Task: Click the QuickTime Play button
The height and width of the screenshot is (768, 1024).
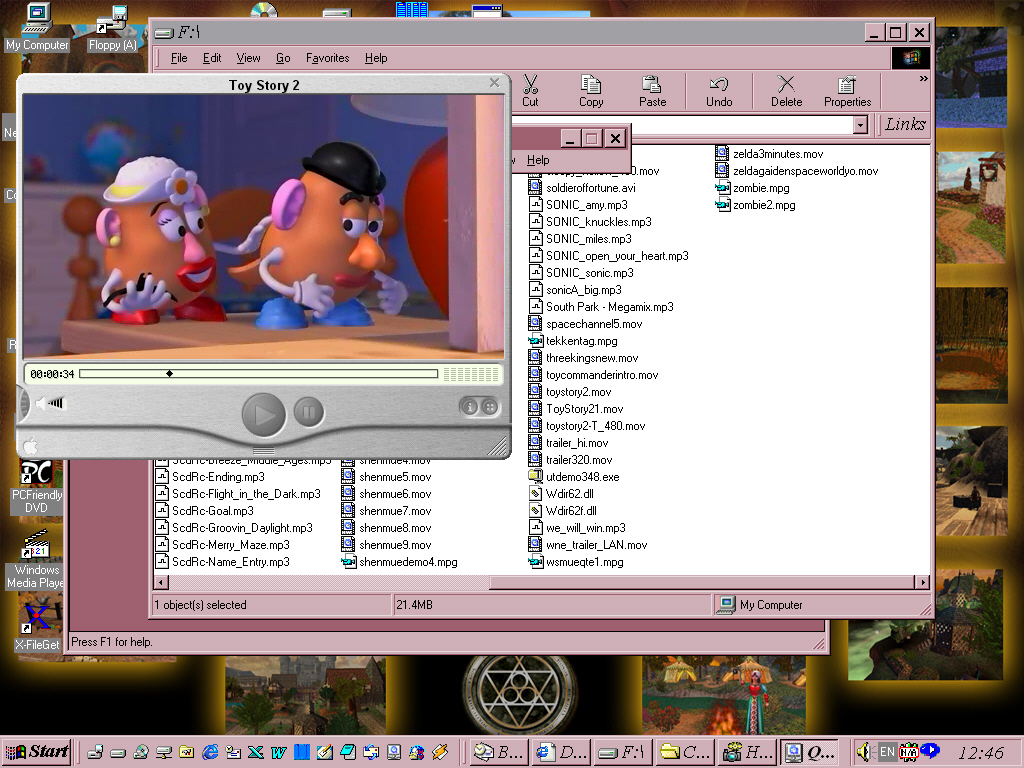Action: click(263, 414)
